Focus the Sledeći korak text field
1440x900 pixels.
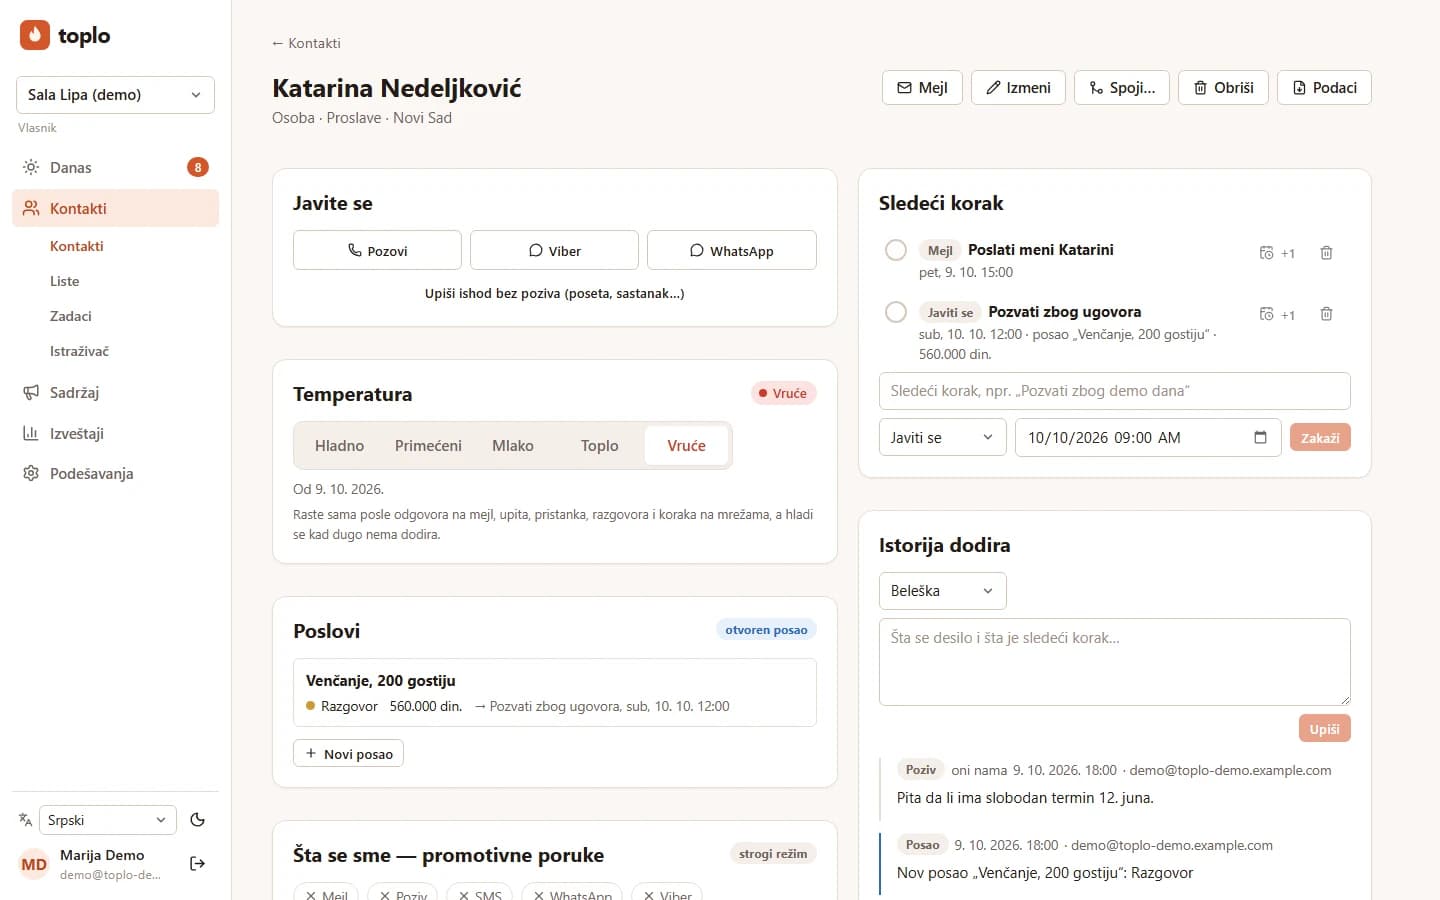coord(1115,391)
